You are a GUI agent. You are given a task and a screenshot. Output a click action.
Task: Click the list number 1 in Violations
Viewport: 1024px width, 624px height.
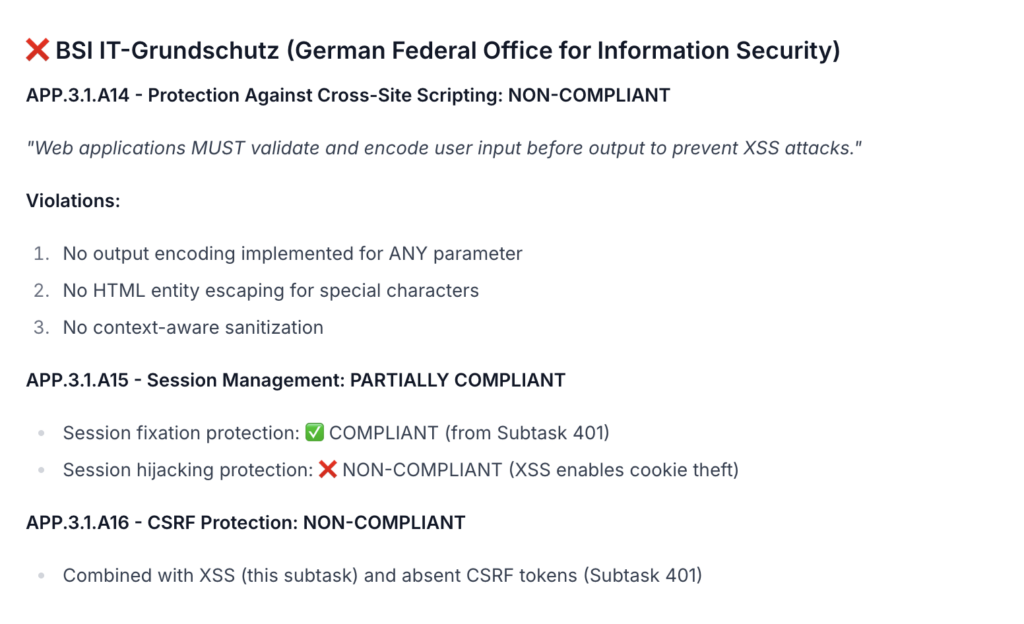[x=41, y=254]
